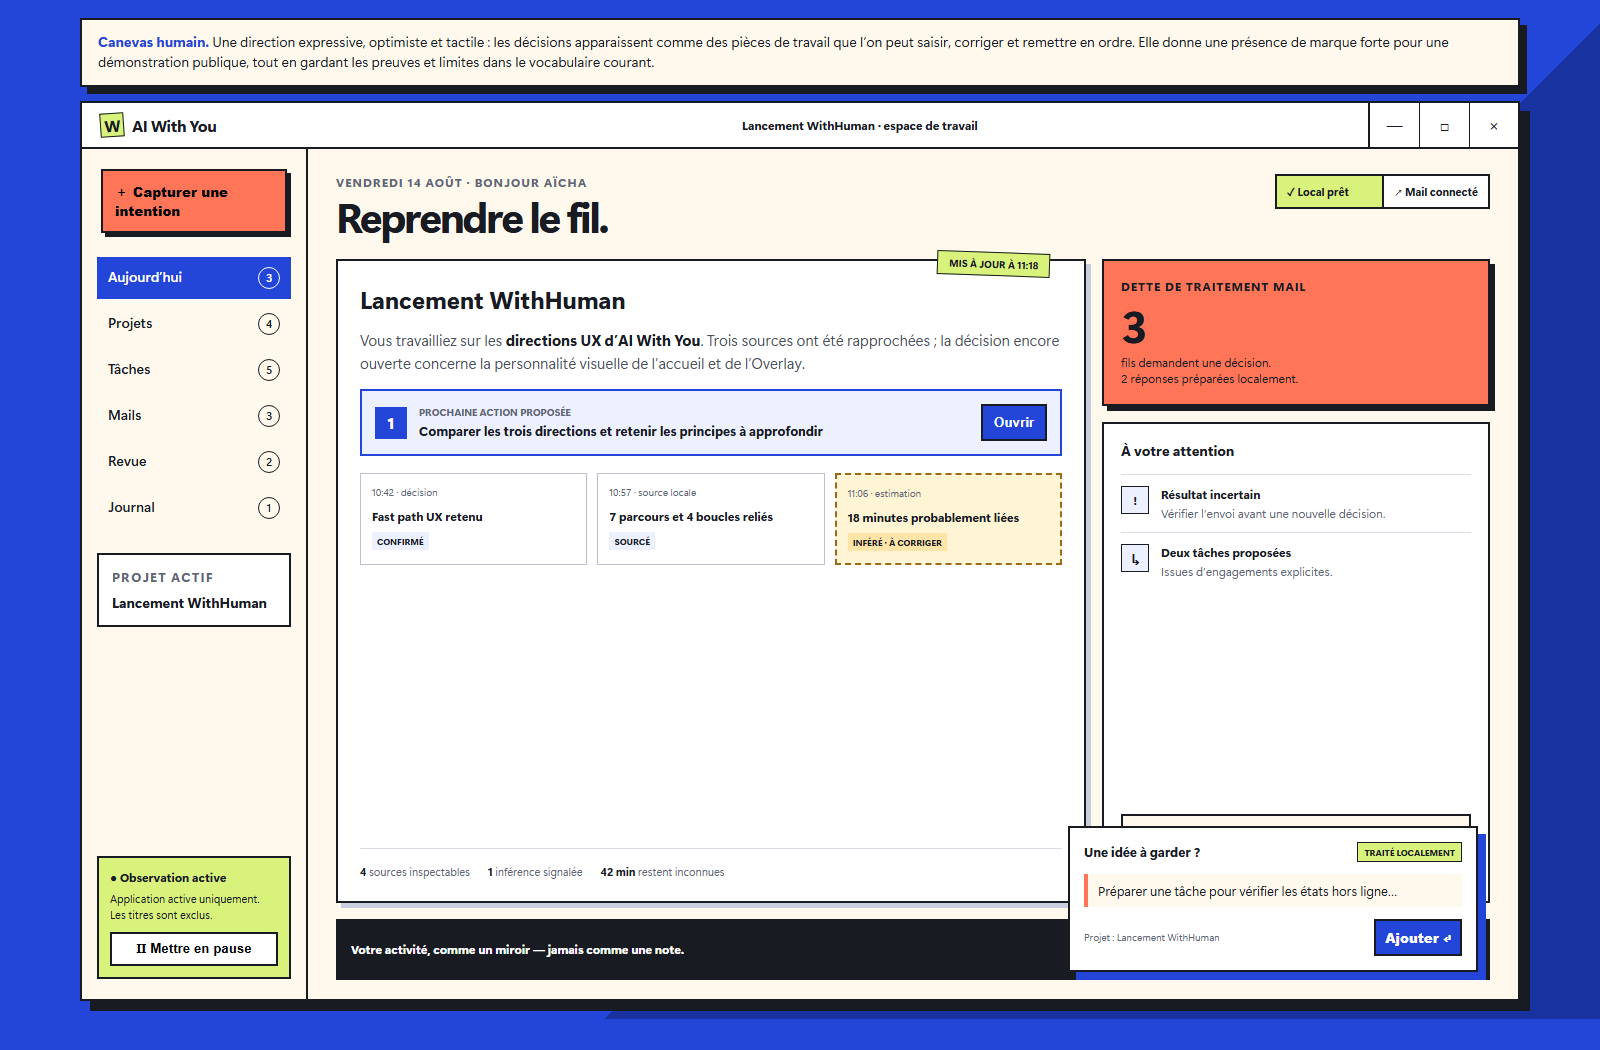1600x1050 pixels.
Task: Click the count badge next to Journal
Action: [x=269, y=508]
